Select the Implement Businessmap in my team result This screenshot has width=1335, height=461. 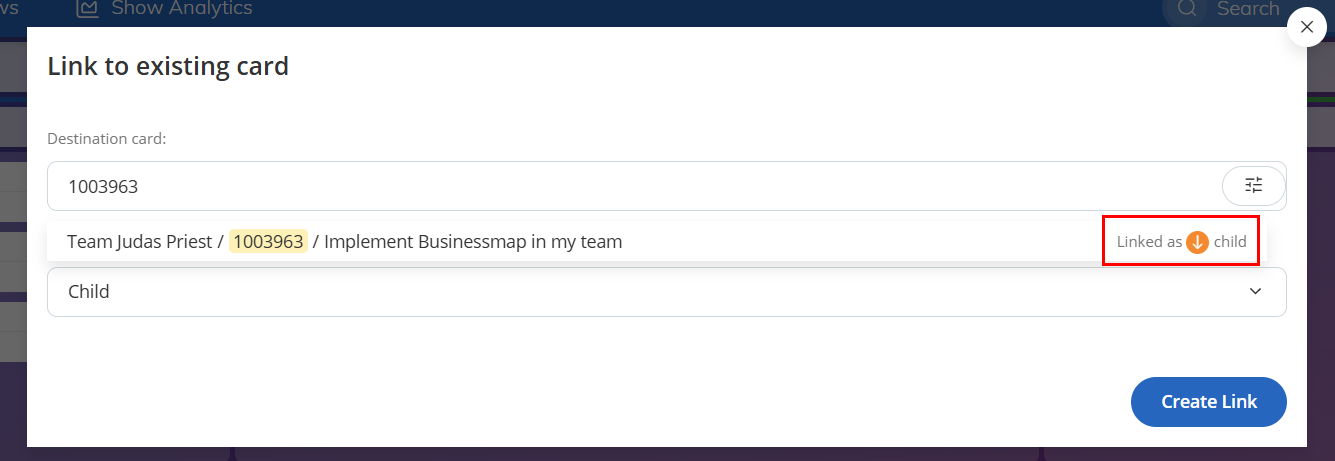point(656,241)
